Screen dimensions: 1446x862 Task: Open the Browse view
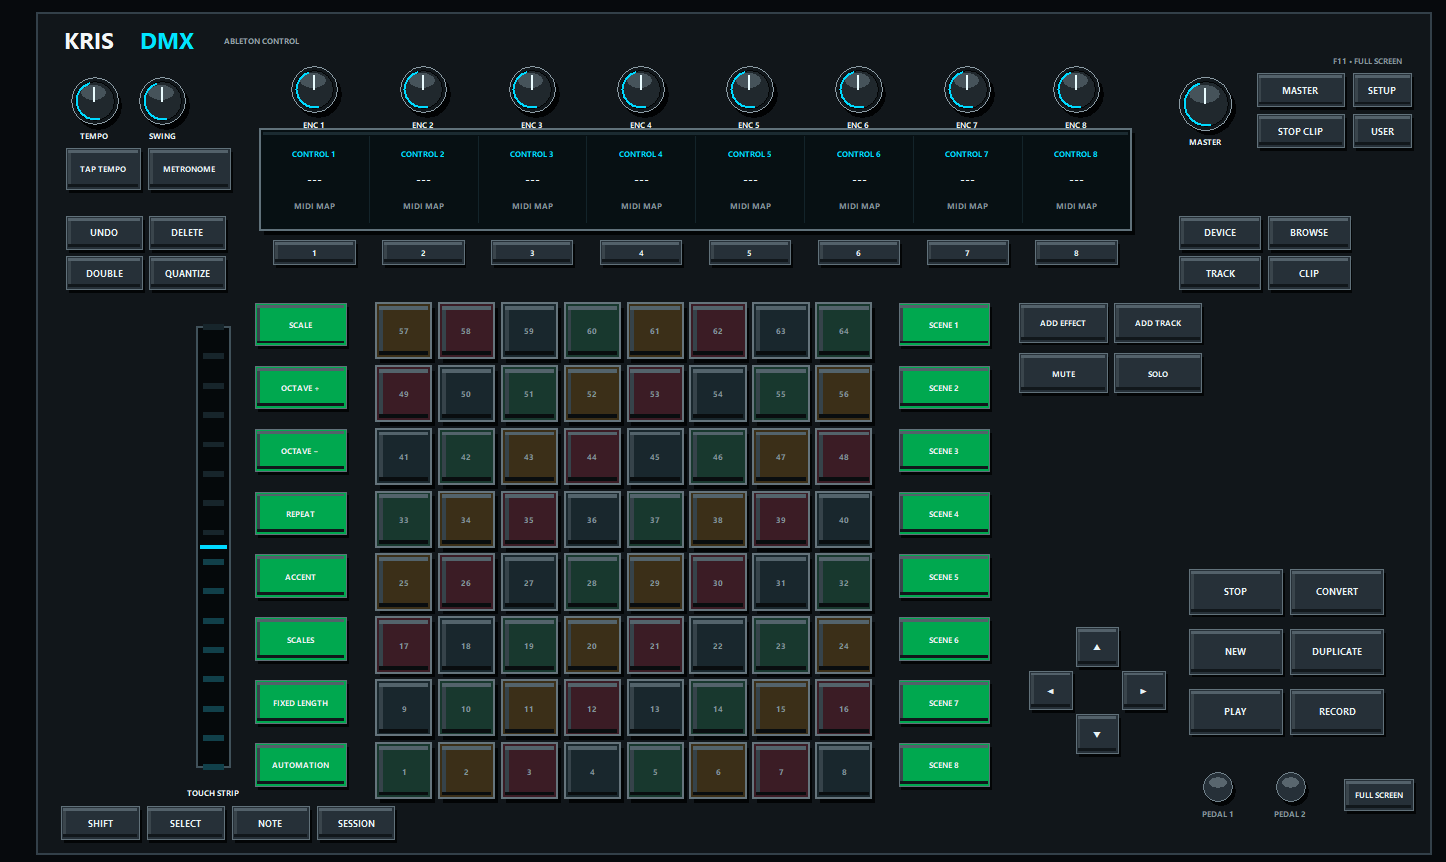tap(1309, 232)
